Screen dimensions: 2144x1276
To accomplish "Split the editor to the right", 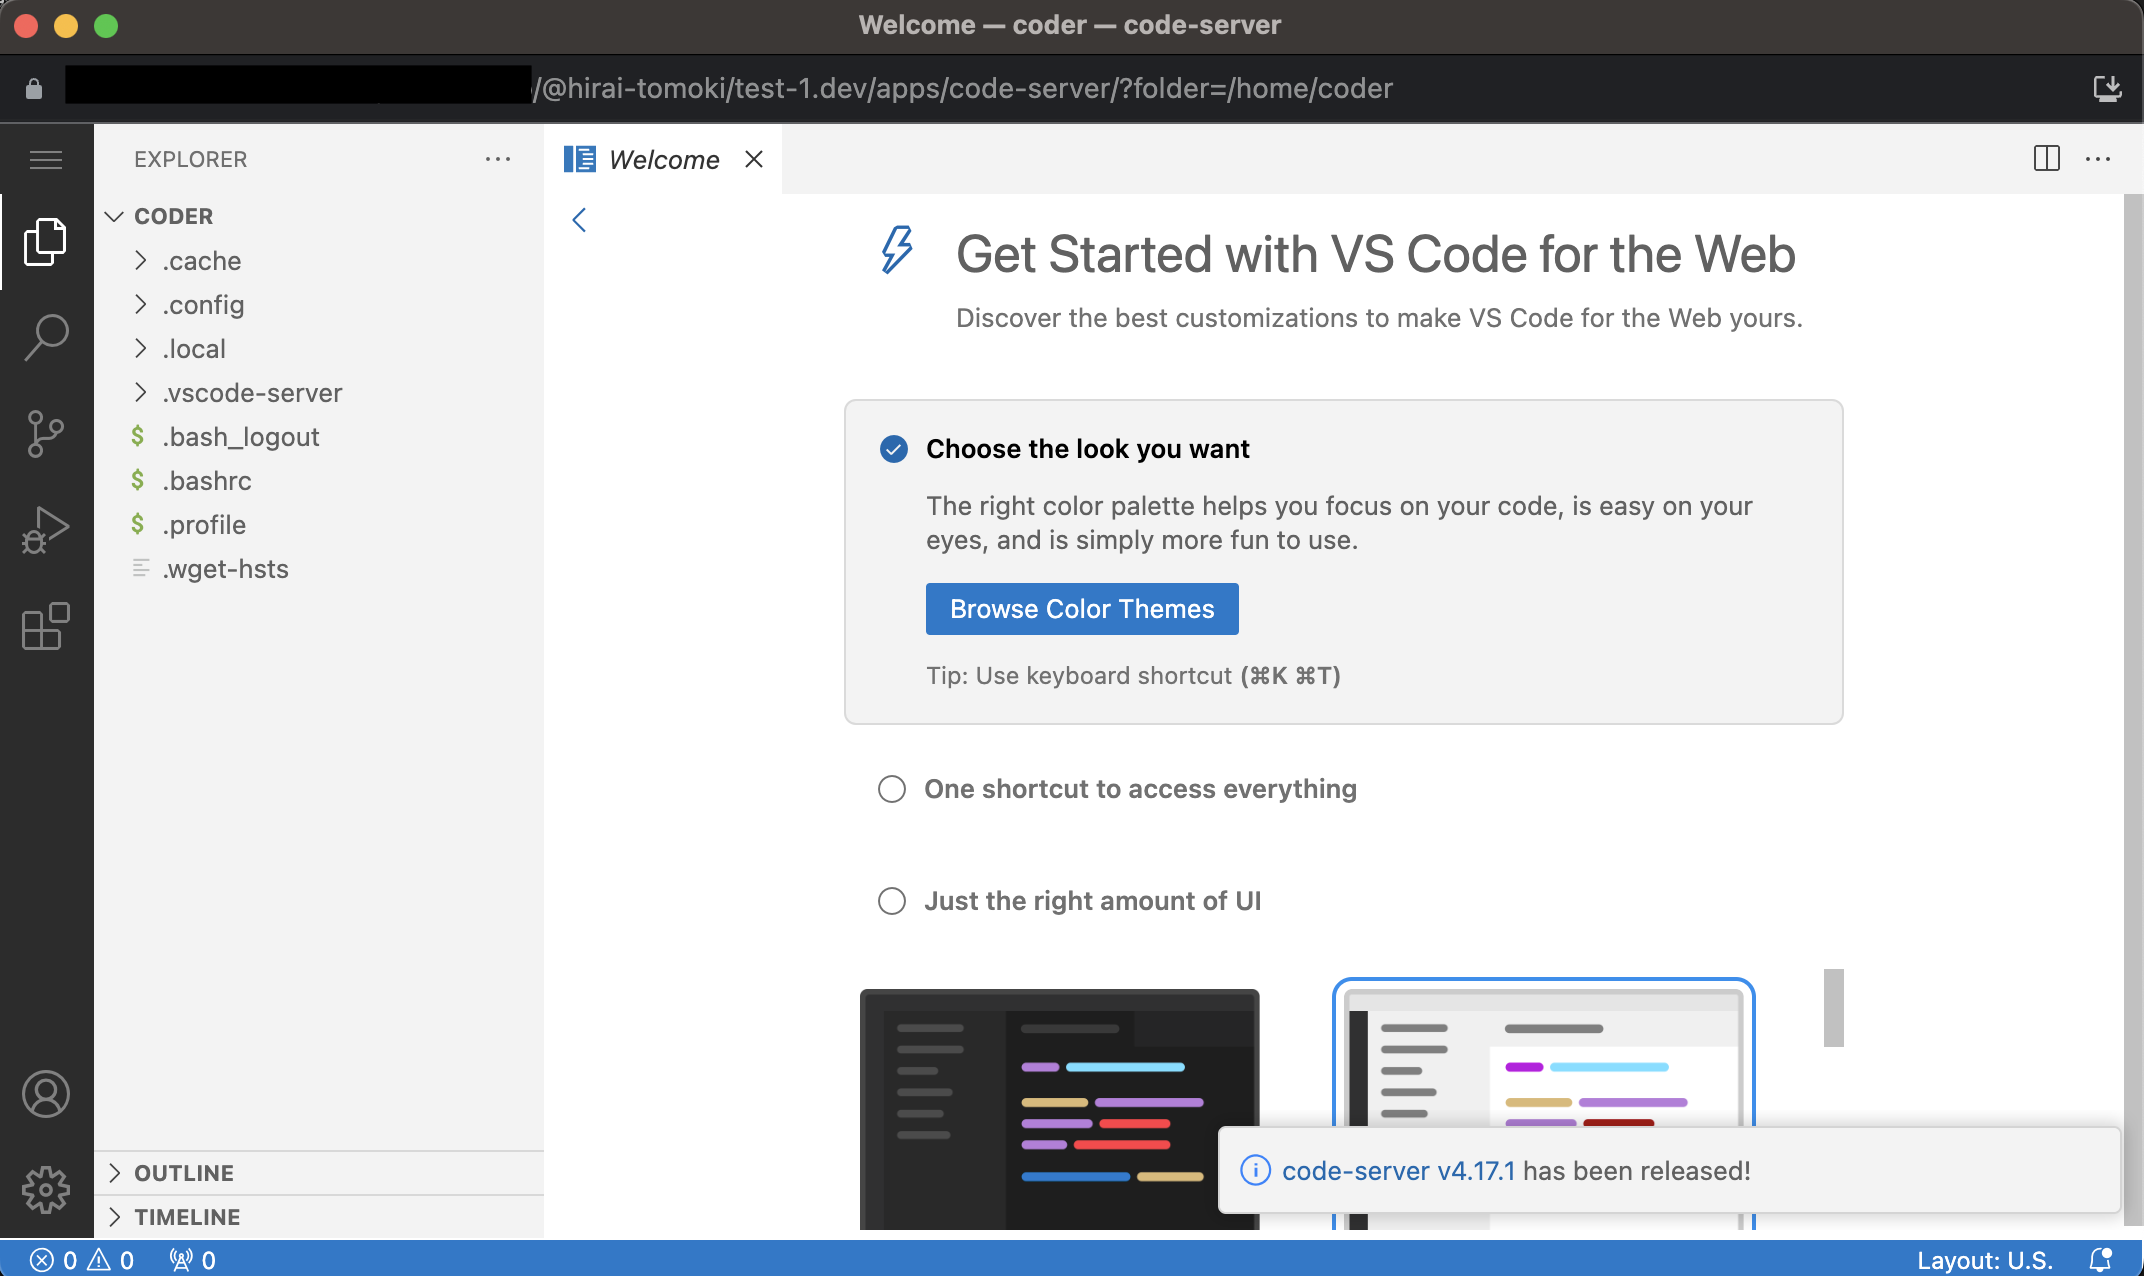I will 2046,159.
